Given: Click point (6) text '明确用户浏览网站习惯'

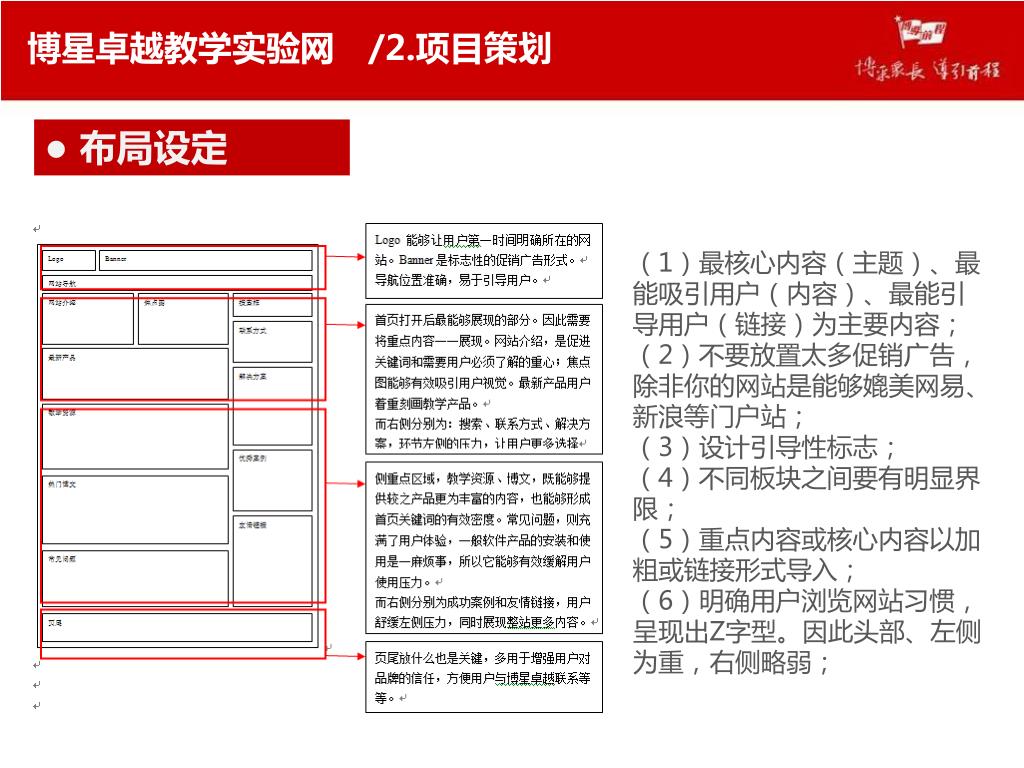Looking at the screenshot, I should pyautogui.click(x=827, y=601).
